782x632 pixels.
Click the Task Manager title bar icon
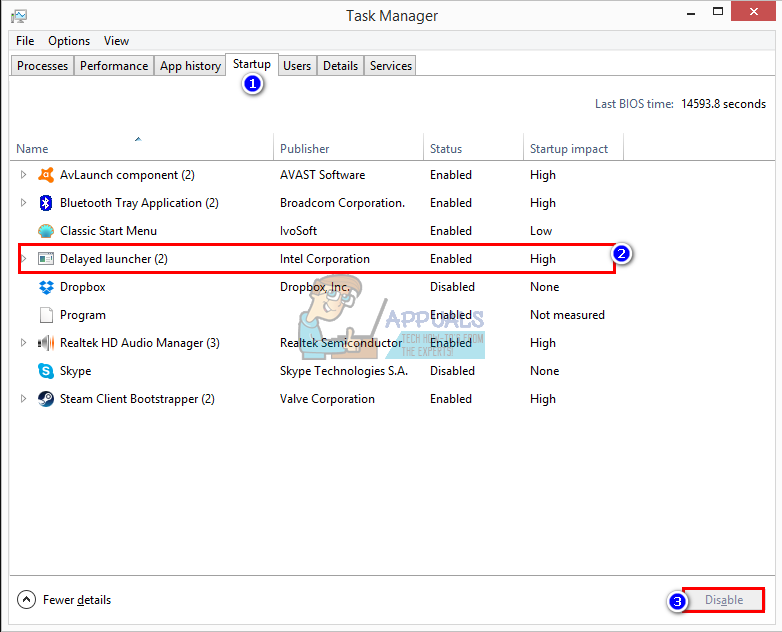tap(19, 16)
